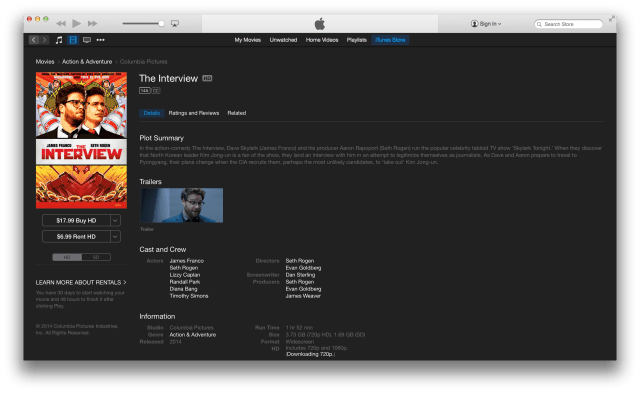Adjust the volume slider knob
The width and height of the screenshot is (640, 393).
click(x=161, y=24)
